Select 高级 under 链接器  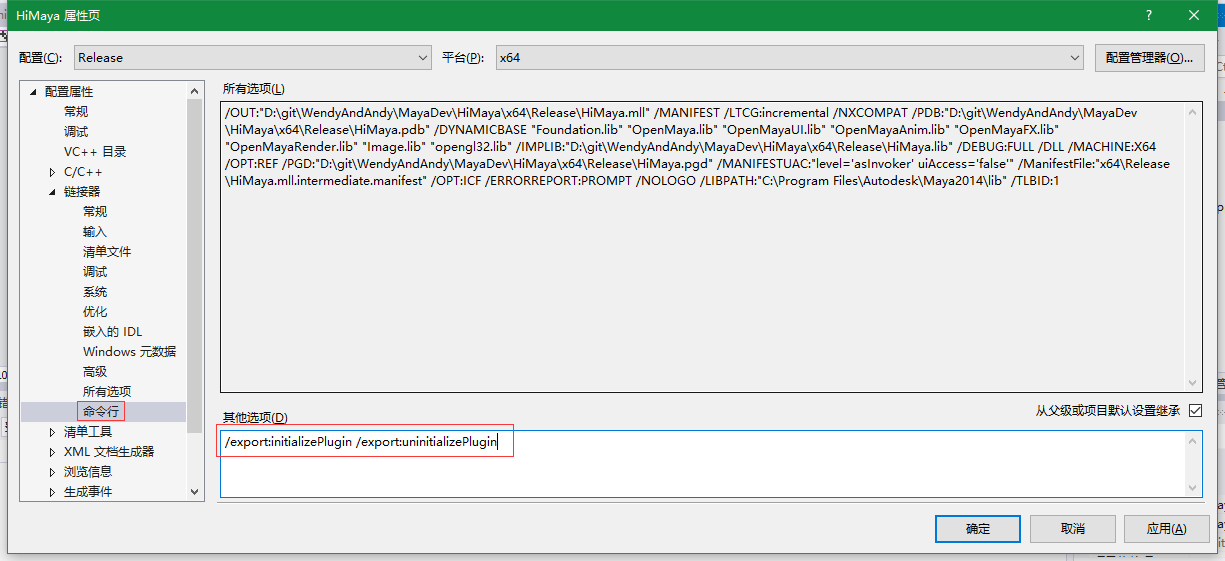pos(95,372)
